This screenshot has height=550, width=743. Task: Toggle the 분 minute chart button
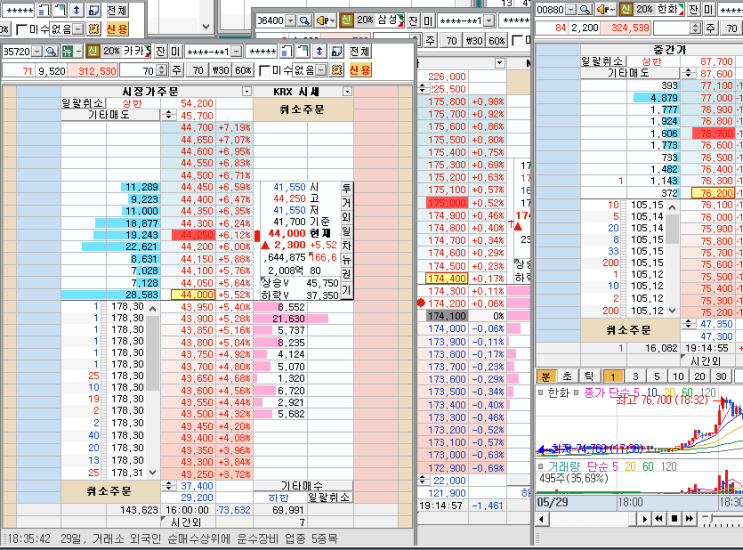pos(545,376)
